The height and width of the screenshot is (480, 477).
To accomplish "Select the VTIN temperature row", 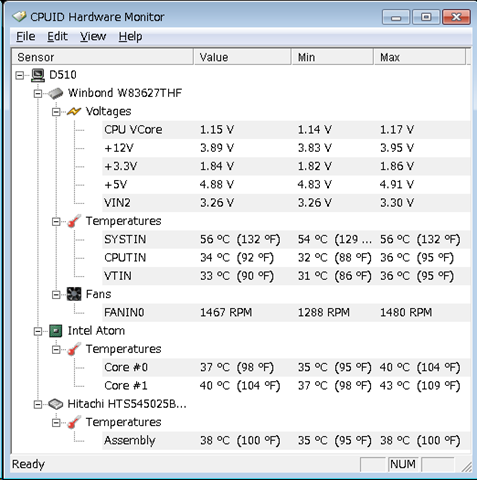I will click(x=286, y=276).
